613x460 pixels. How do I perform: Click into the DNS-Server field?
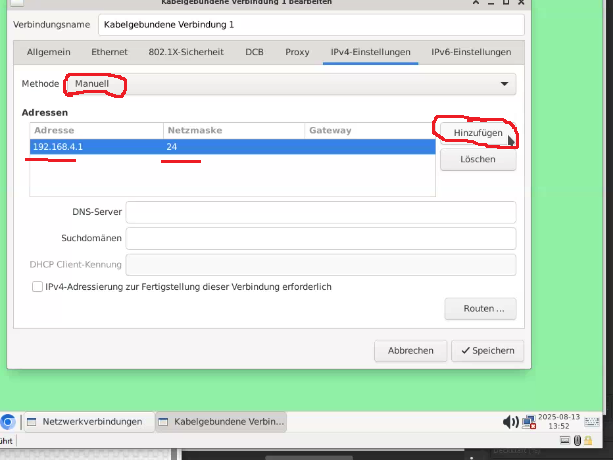coord(320,212)
